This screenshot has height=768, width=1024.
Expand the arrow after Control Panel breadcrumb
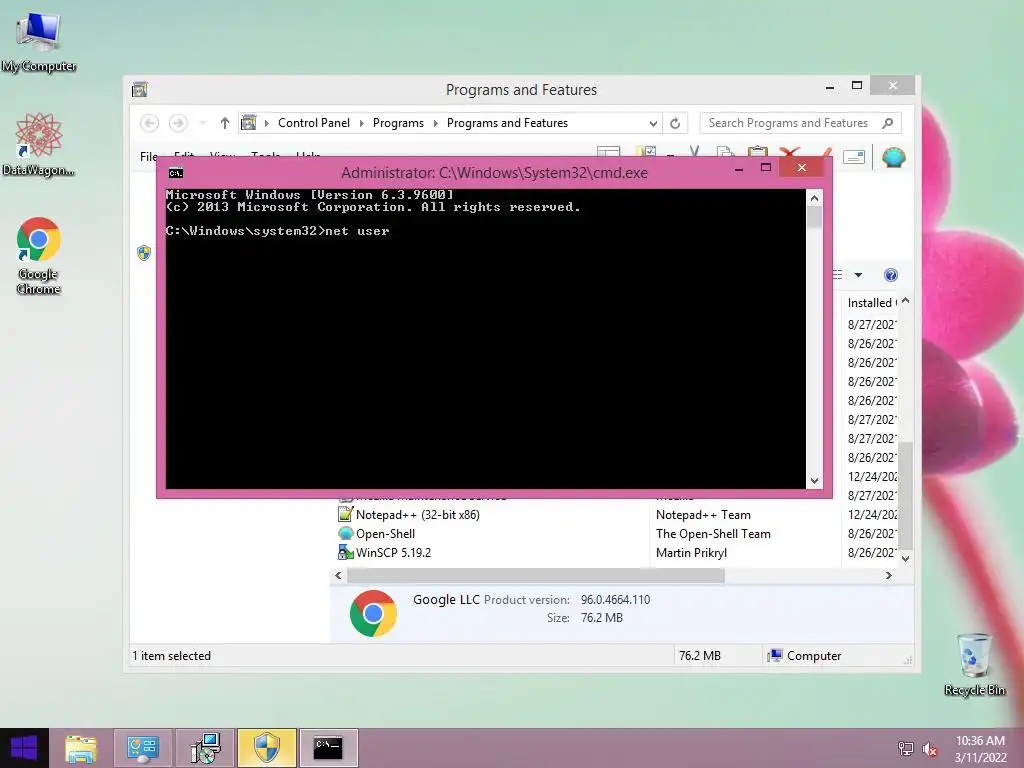tap(361, 123)
